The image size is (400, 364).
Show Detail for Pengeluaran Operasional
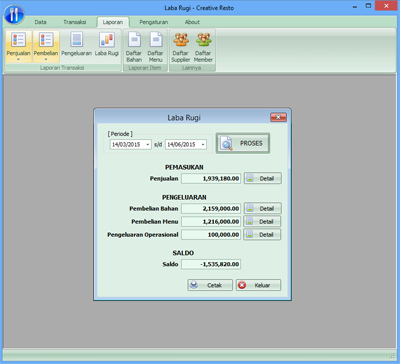pos(262,235)
